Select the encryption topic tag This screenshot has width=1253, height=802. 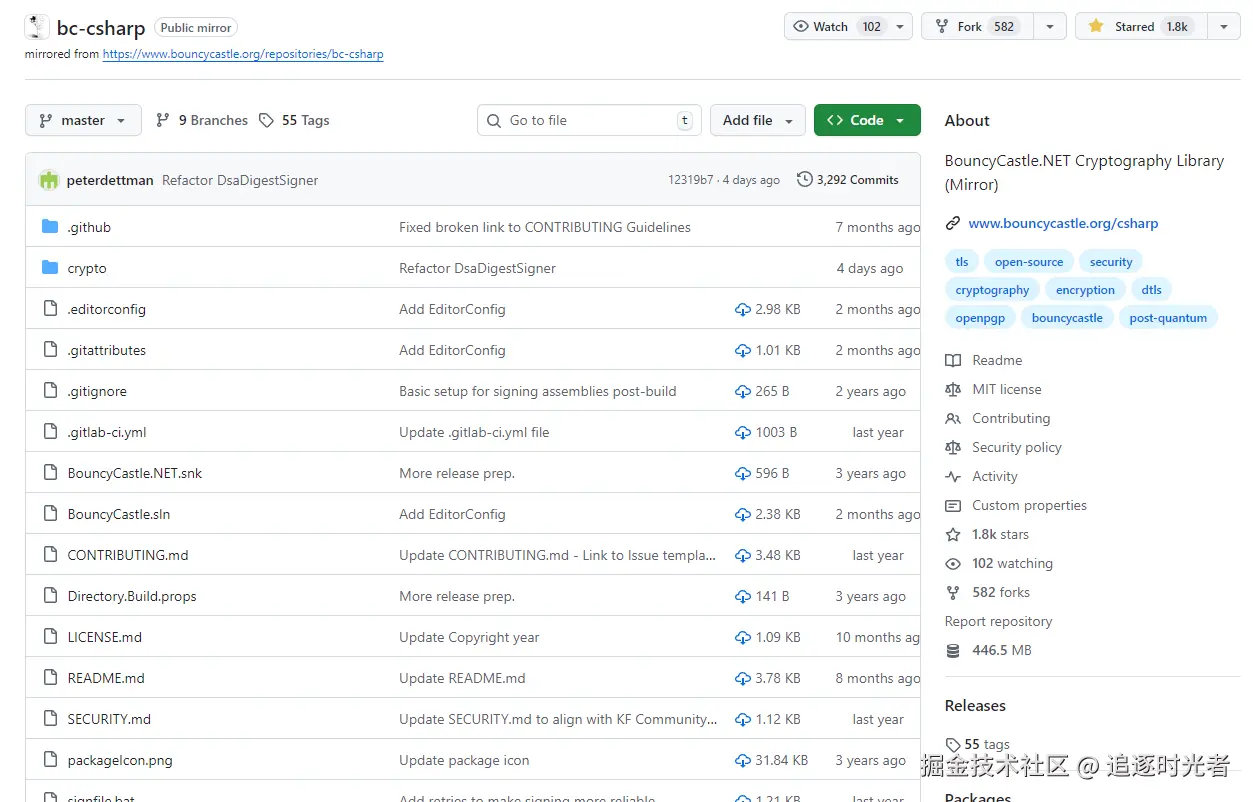point(1085,290)
